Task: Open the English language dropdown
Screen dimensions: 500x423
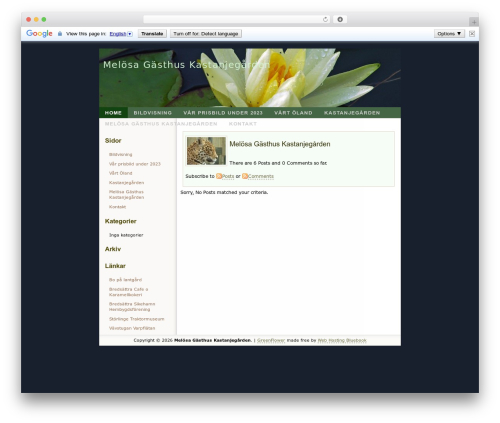Action: pos(121,34)
